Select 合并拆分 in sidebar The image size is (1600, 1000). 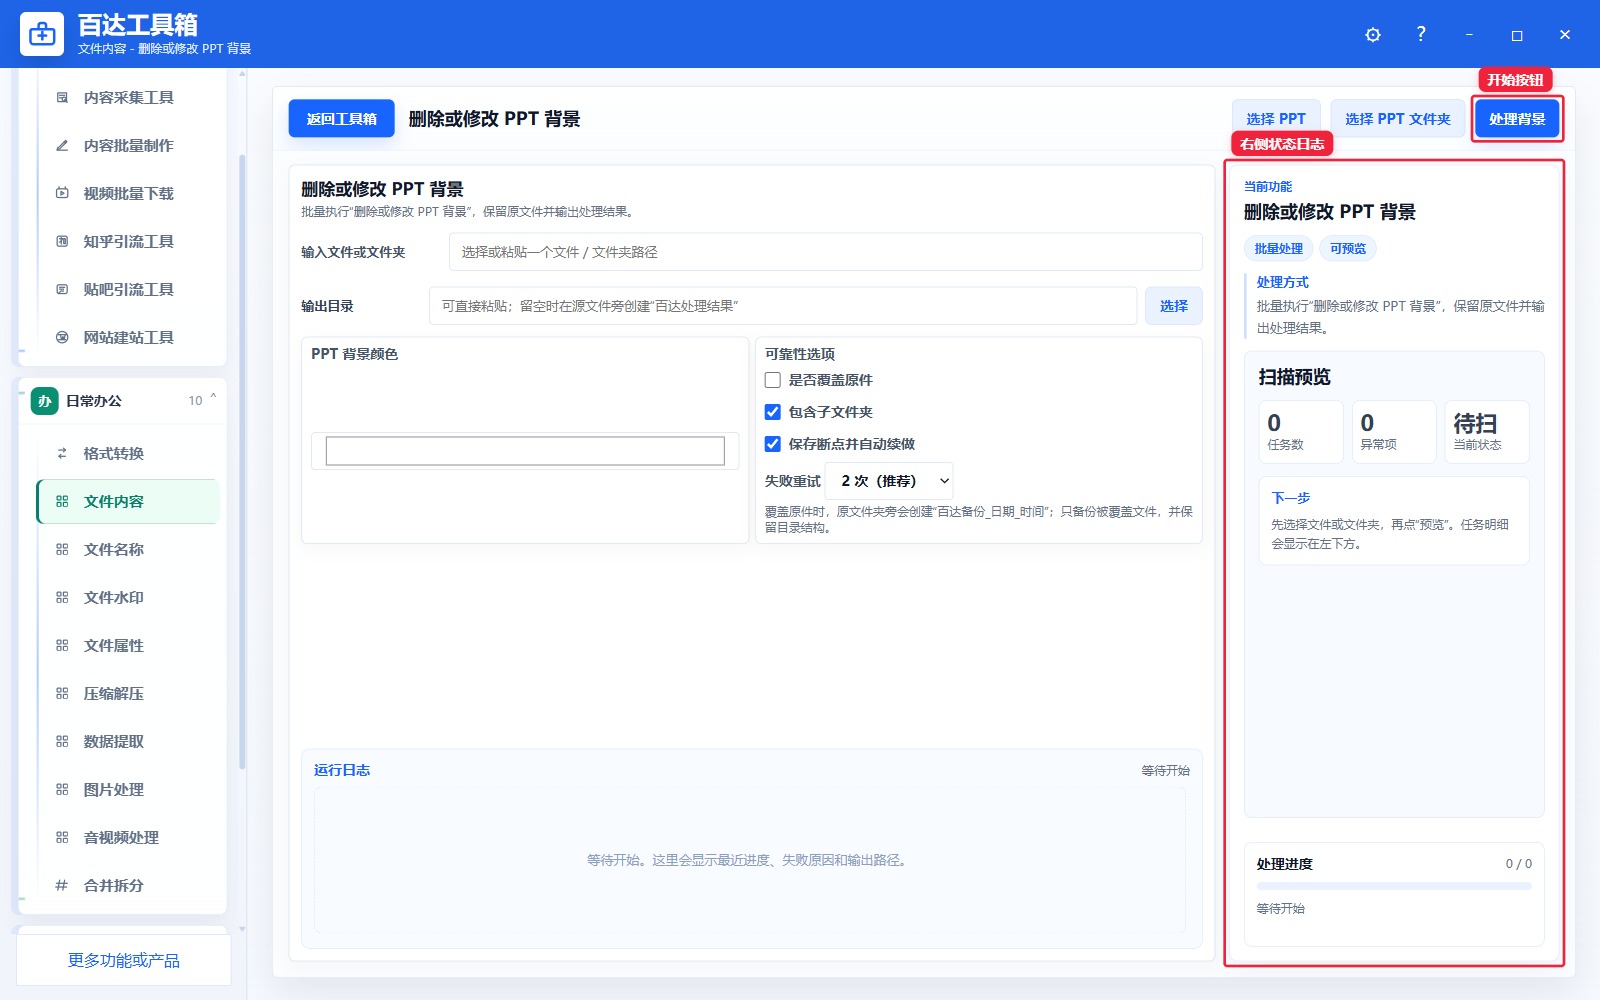point(128,886)
